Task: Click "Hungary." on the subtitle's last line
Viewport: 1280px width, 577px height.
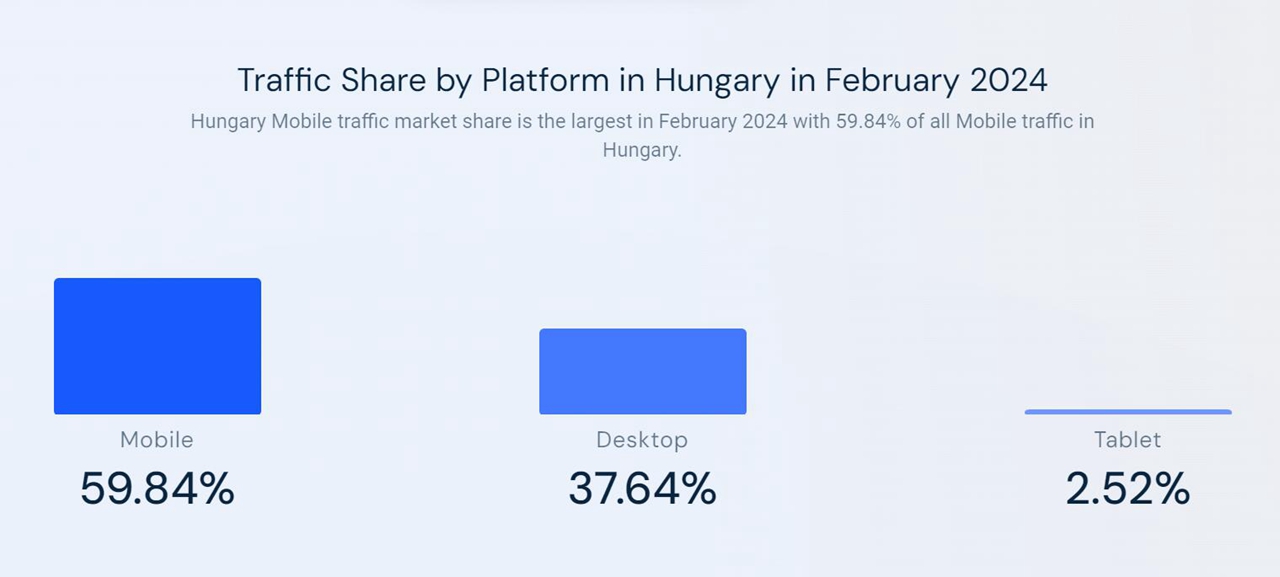Action: pos(642,150)
